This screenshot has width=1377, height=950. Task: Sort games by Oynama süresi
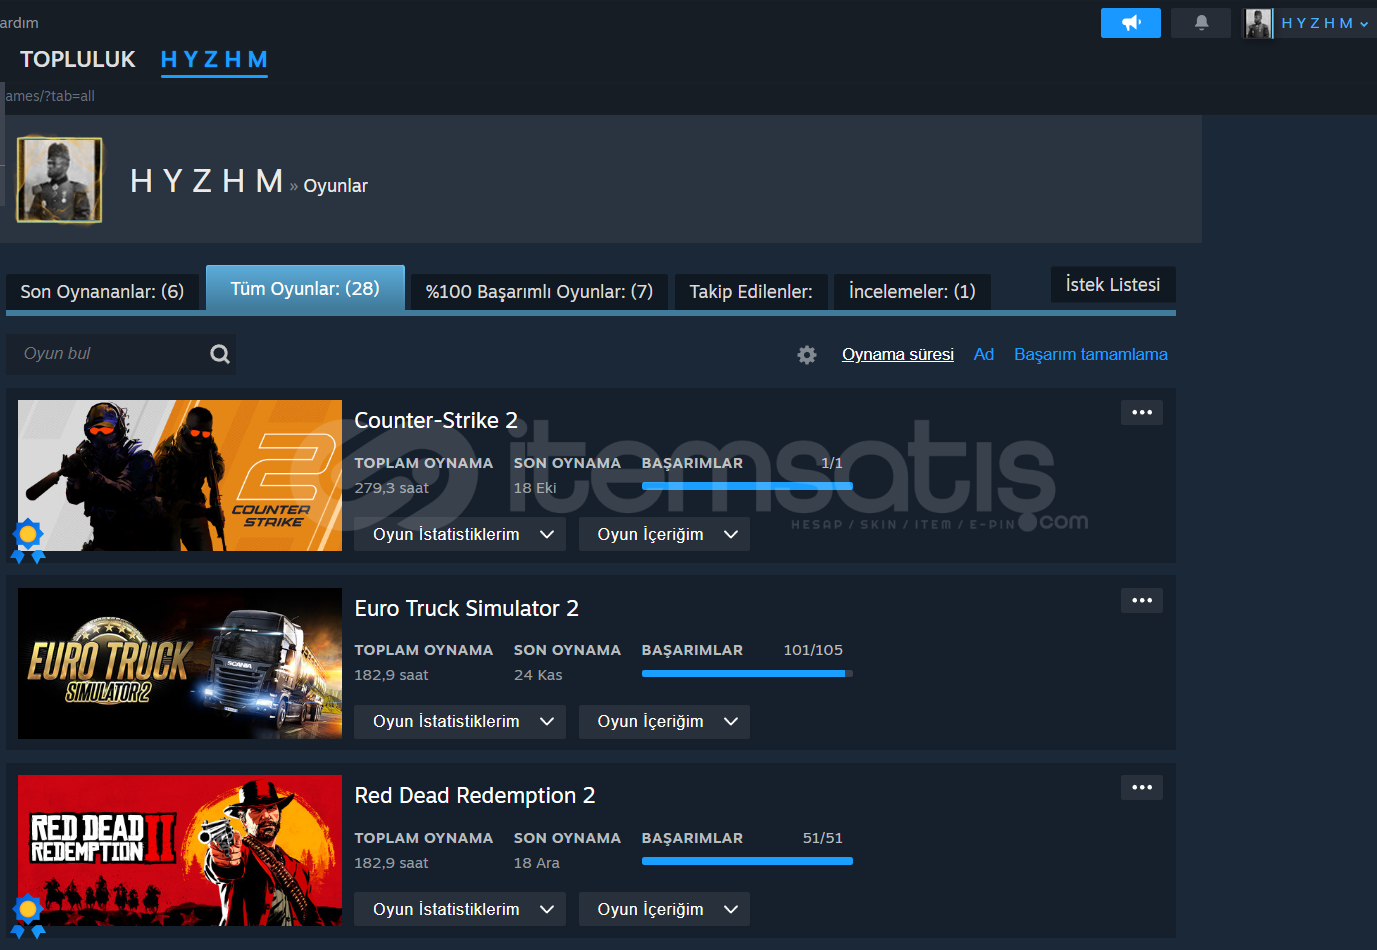tap(898, 355)
